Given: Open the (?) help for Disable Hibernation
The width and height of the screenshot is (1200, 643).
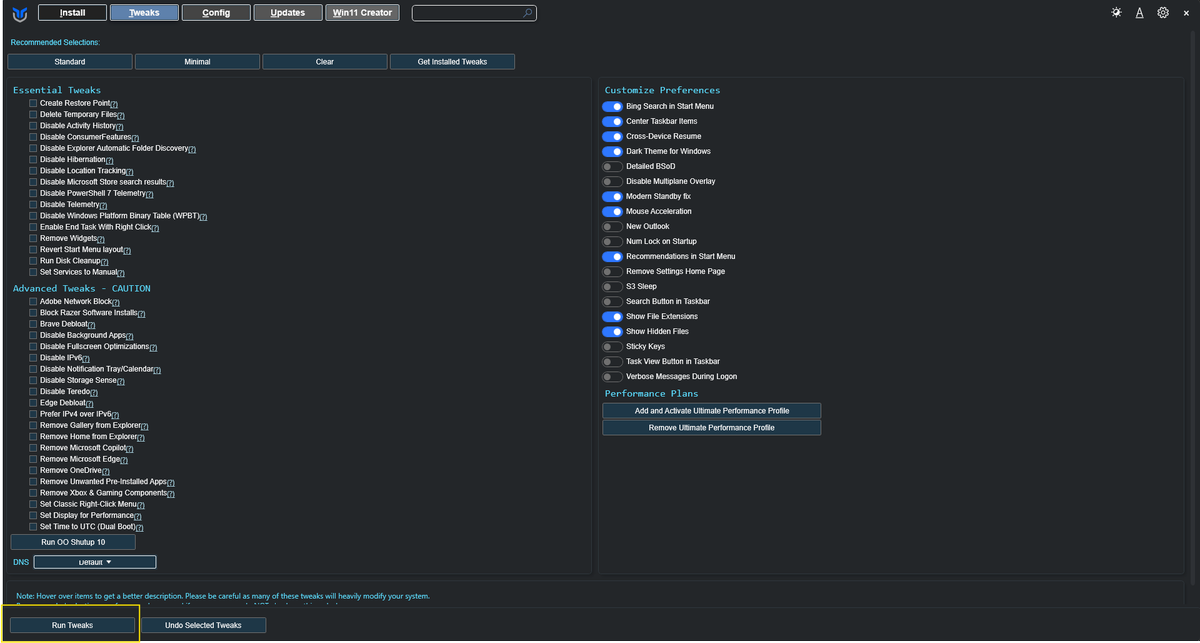Looking at the screenshot, I should pos(109,160).
